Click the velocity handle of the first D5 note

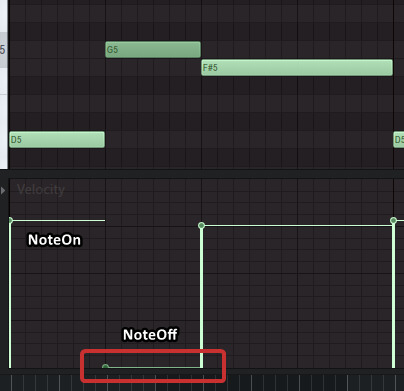(10, 220)
